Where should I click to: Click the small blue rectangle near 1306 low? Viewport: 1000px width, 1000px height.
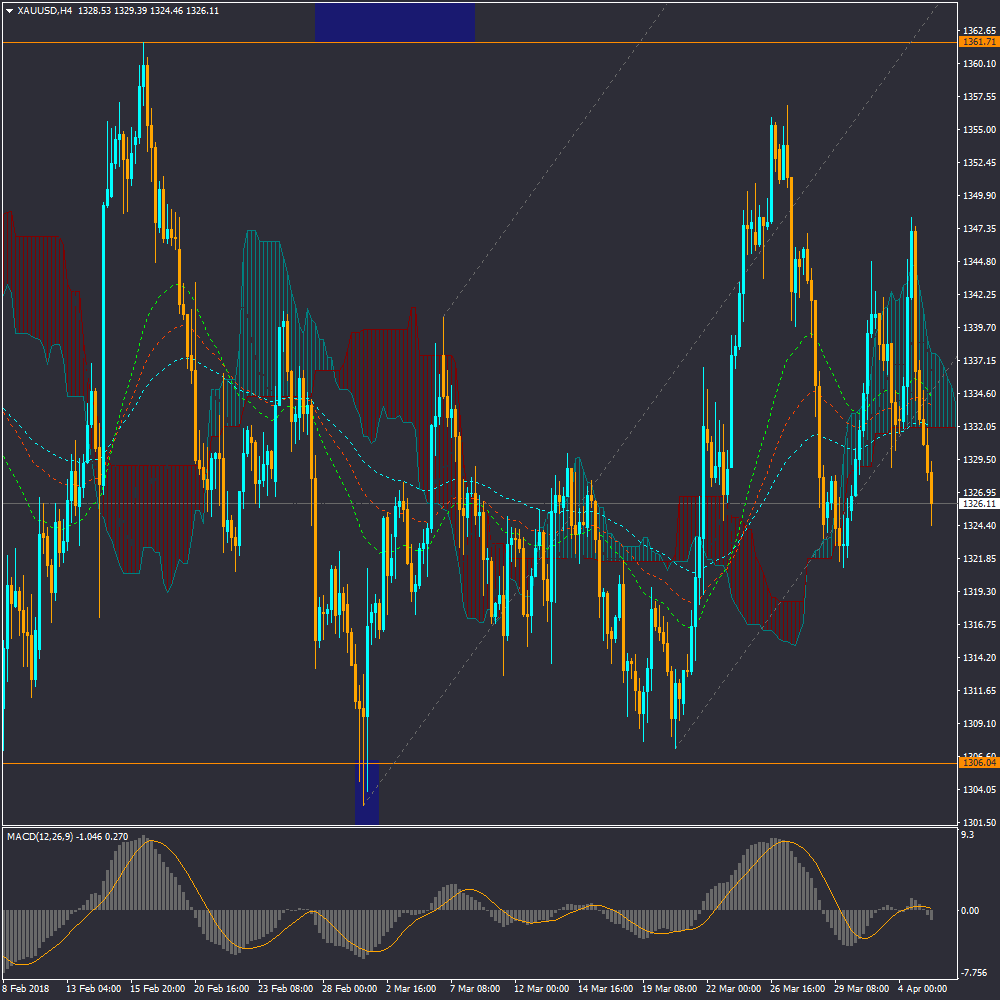point(367,792)
